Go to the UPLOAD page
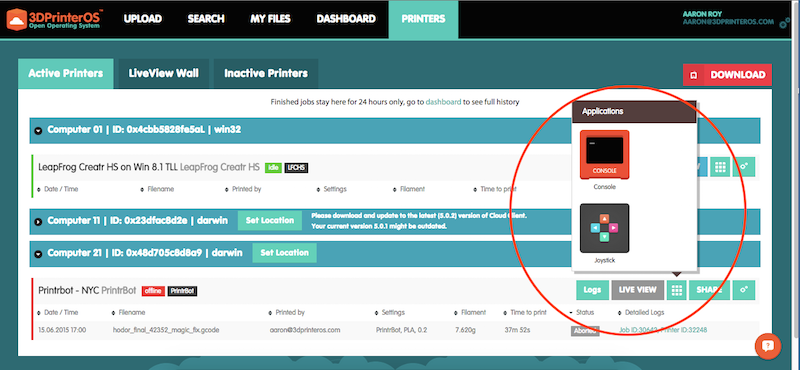Screen dimensions: 800x370 coord(143,19)
